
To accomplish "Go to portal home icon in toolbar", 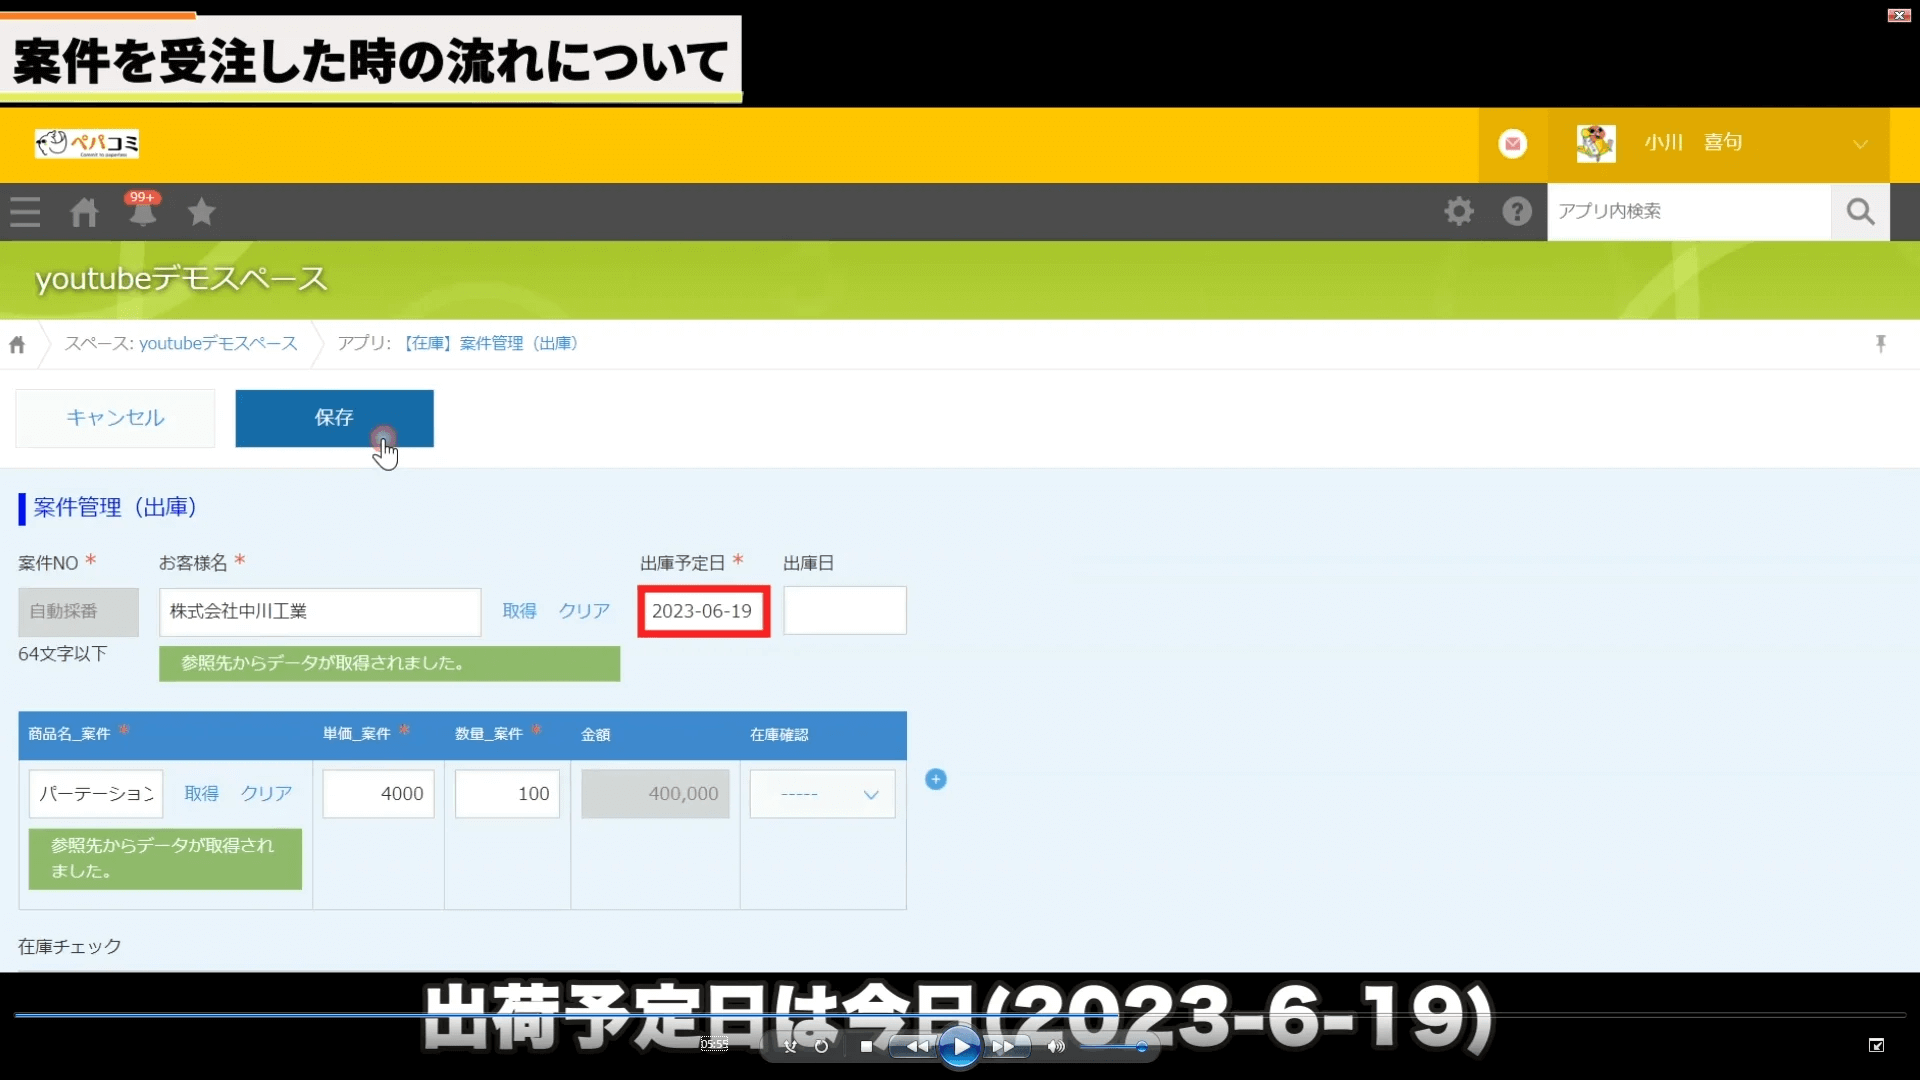I will tap(84, 212).
